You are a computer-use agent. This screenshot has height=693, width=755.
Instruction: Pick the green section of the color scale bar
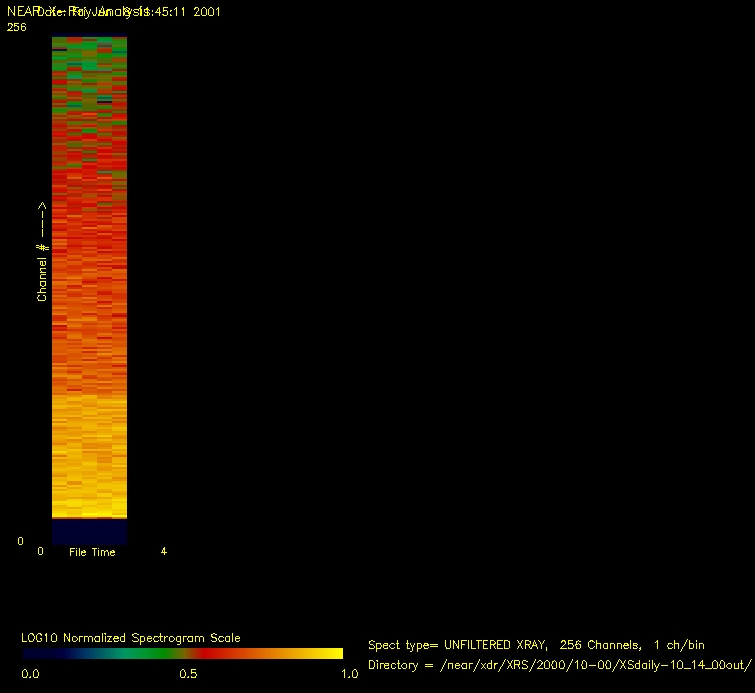(135, 654)
